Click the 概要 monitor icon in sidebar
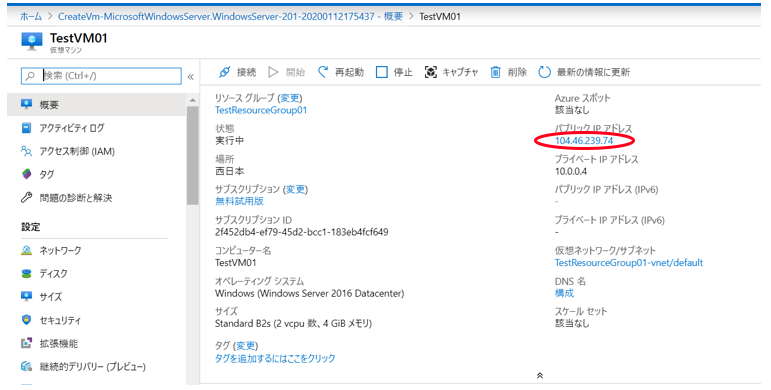The width and height of the screenshot is (771, 390). (27, 104)
